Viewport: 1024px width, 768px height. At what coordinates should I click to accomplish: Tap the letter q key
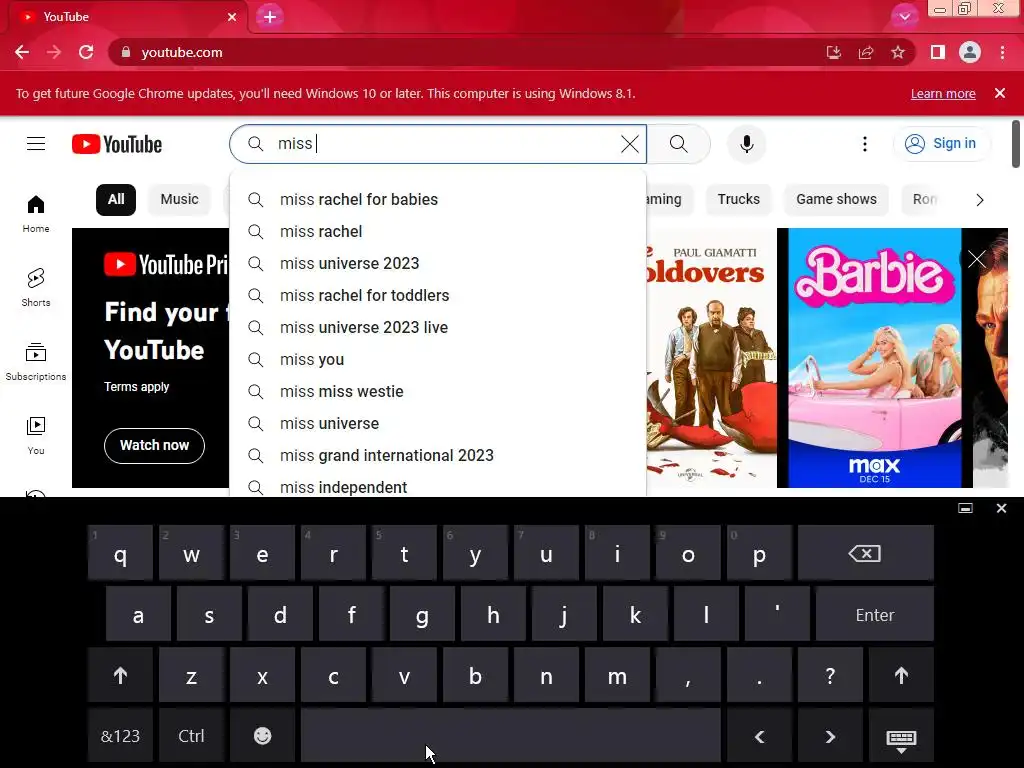pyautogui.click(x=120, y=554)
